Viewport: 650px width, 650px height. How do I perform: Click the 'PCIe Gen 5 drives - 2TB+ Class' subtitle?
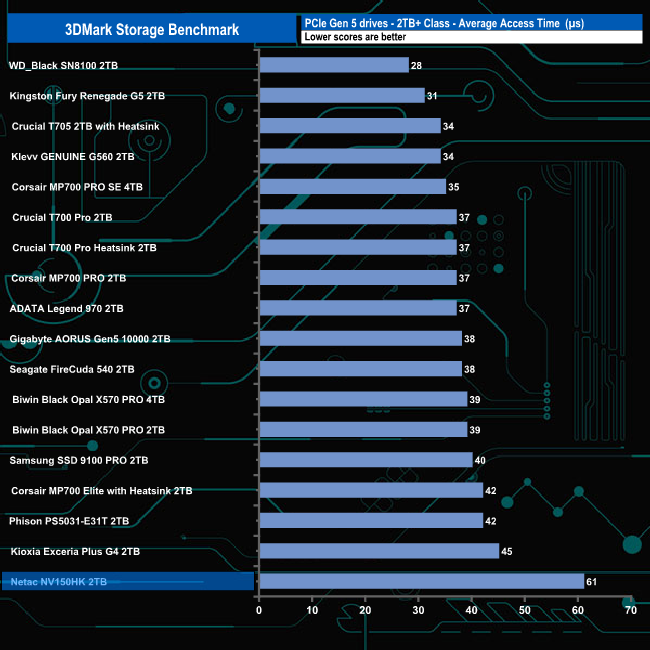coord(377,23)
